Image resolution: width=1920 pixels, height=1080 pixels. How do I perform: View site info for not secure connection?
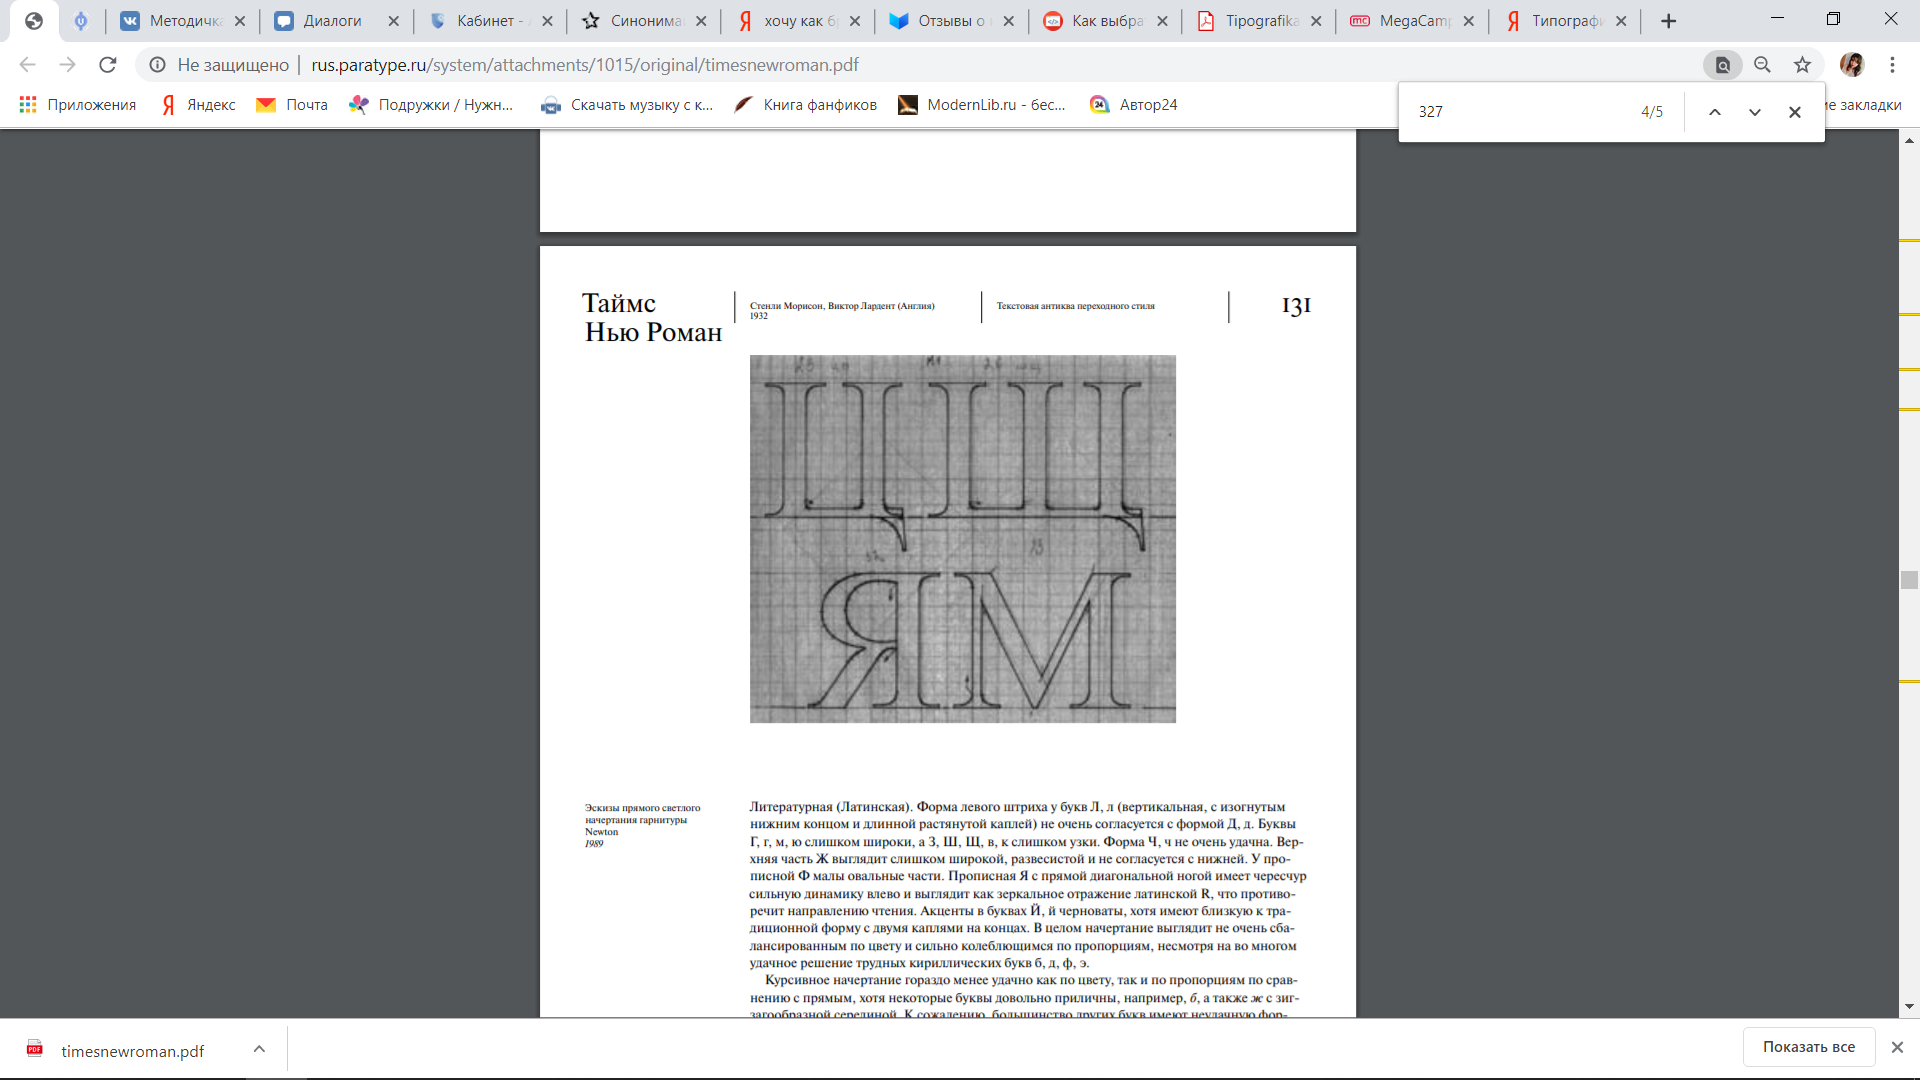pos(219,65)
